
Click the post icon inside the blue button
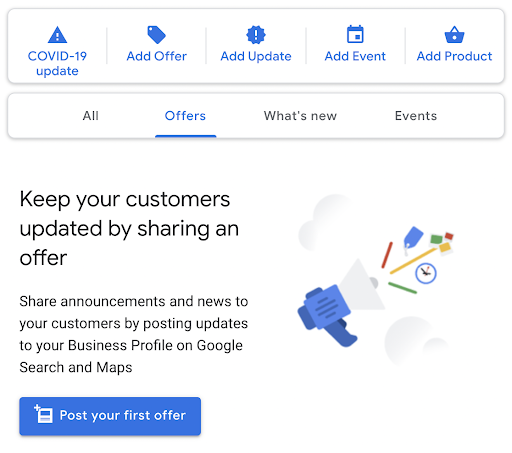(43, 414)
